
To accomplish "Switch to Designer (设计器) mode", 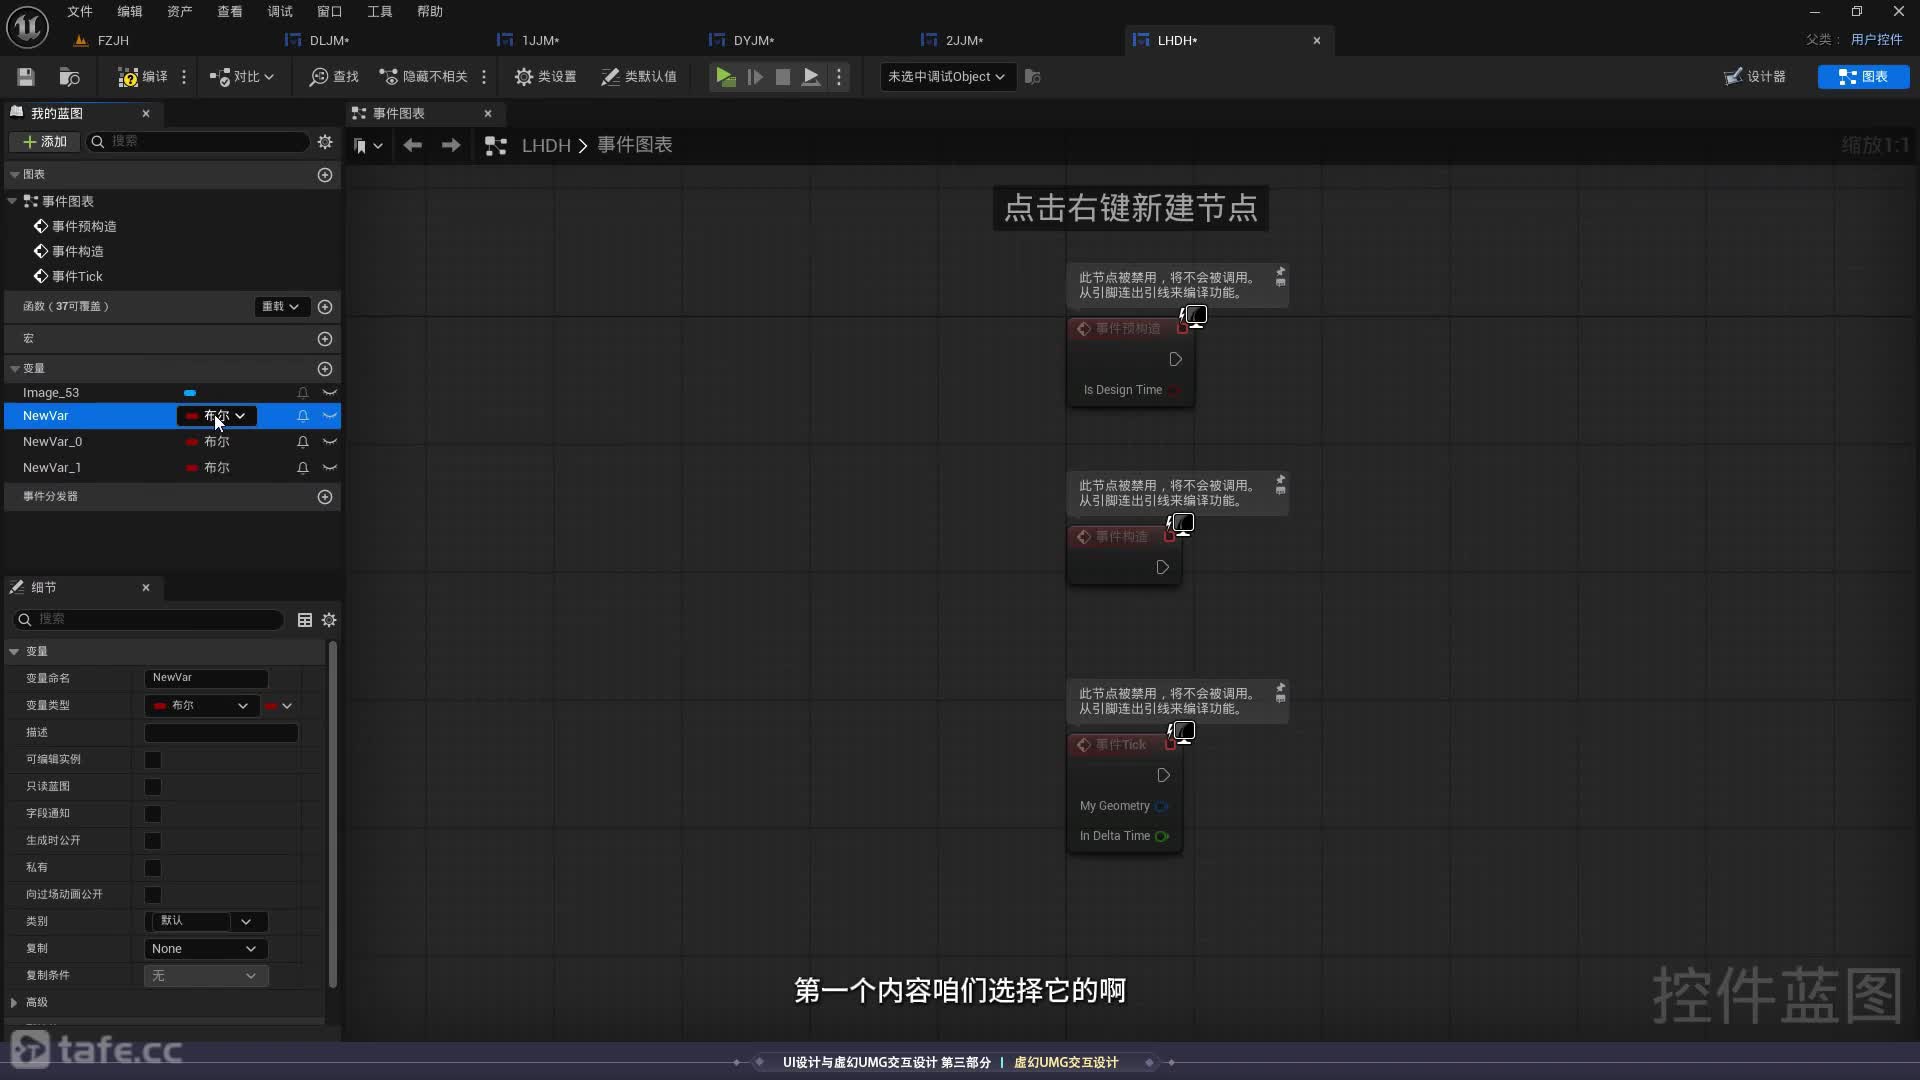I will tap(1755, 77).
